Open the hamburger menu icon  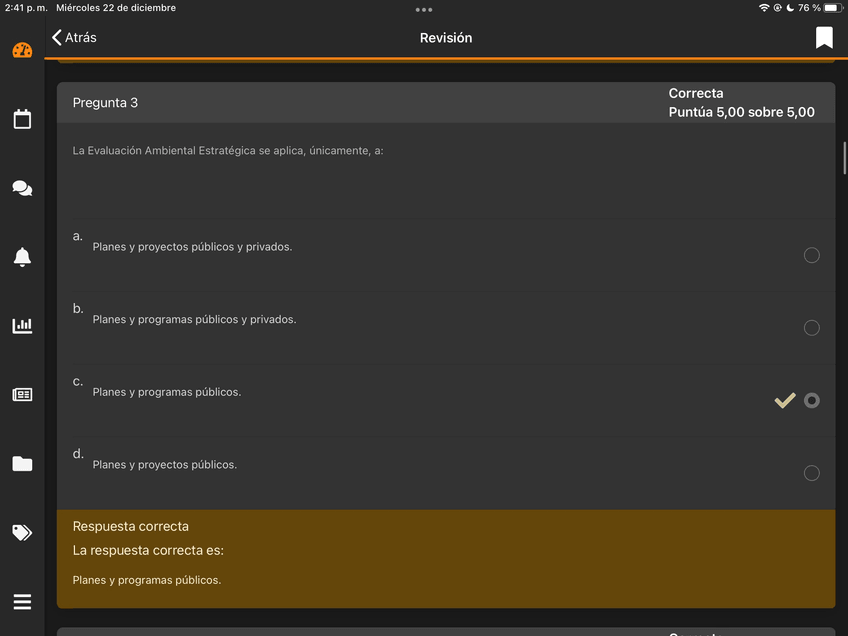(22, 601)
